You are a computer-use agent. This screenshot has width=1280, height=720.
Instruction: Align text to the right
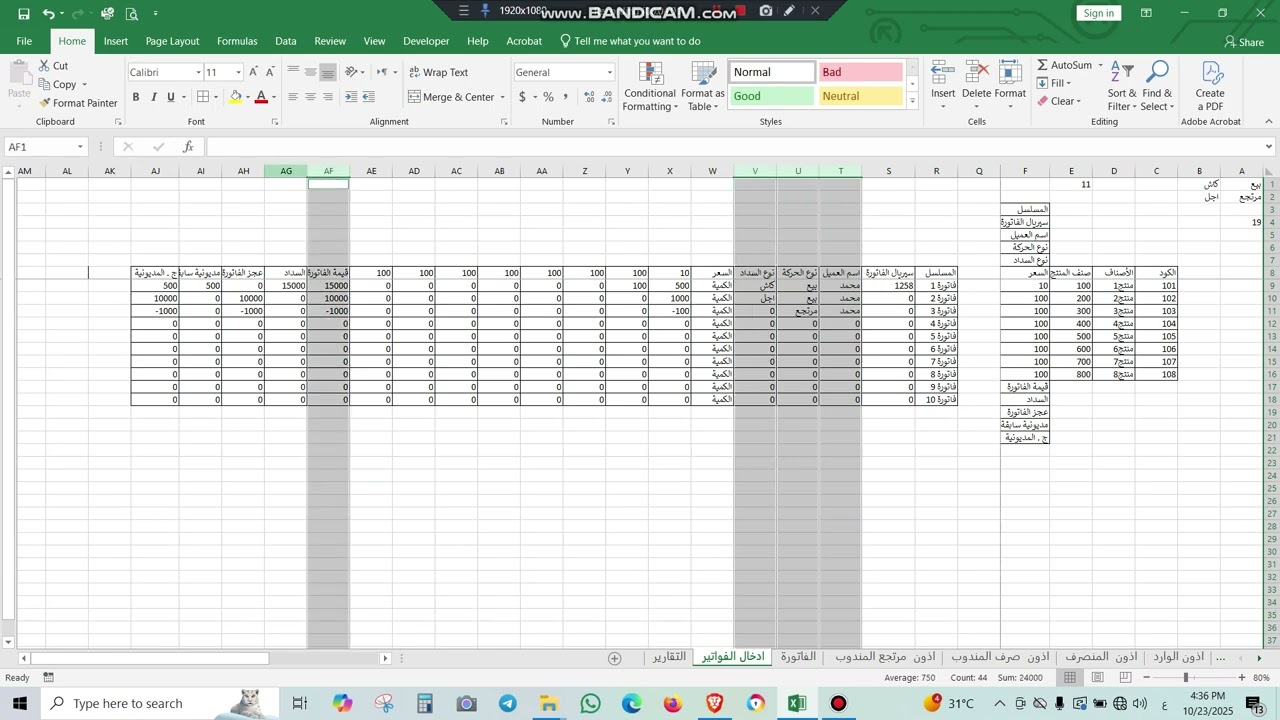(x=327, y=97)
